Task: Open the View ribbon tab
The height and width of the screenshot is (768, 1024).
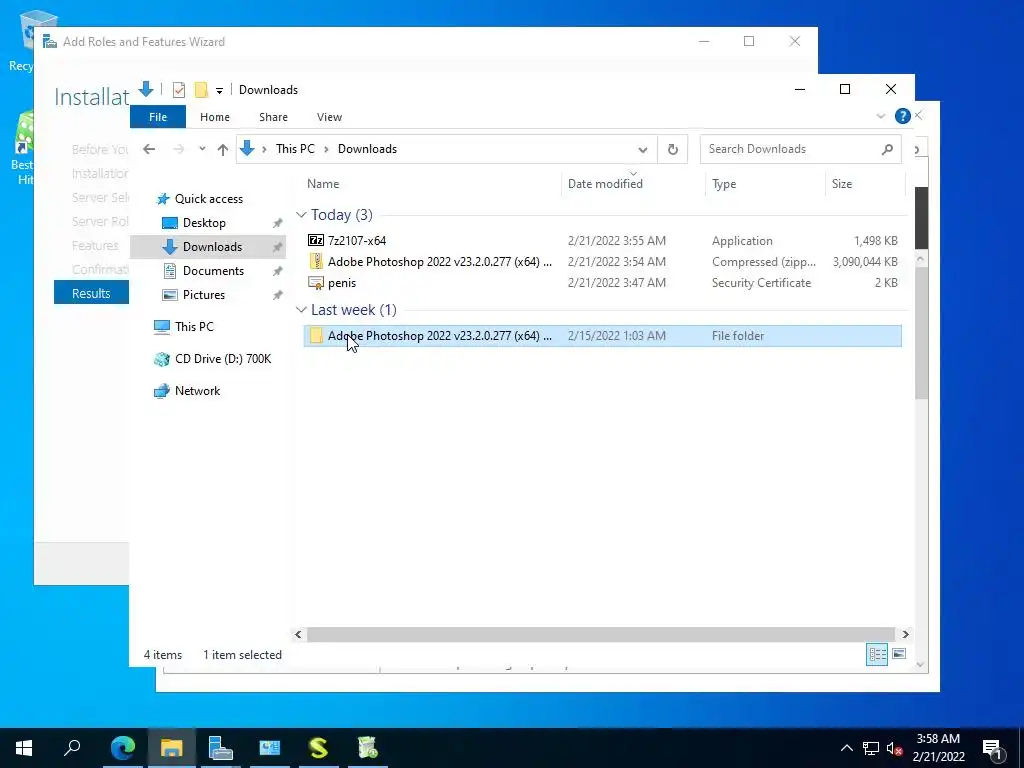Action: point(329,117)
